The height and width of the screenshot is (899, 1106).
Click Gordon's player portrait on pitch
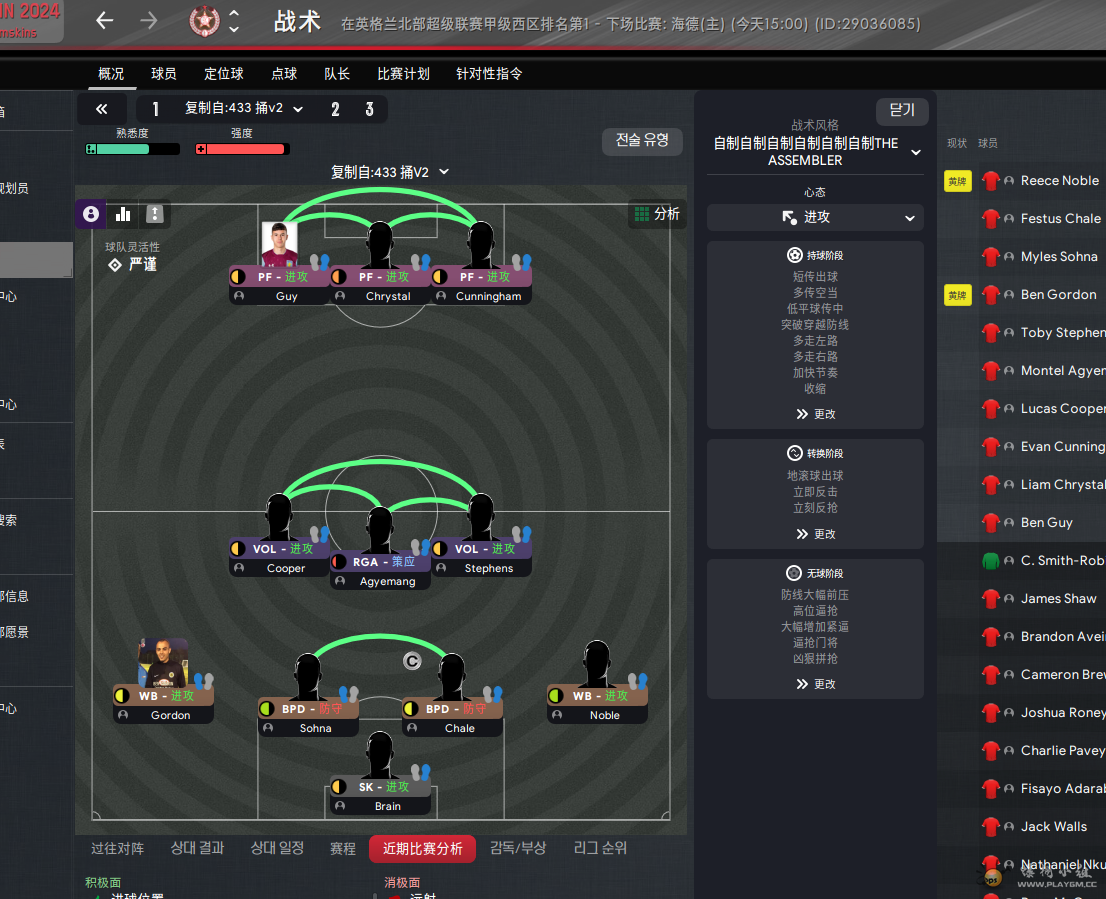coord(163,663)
